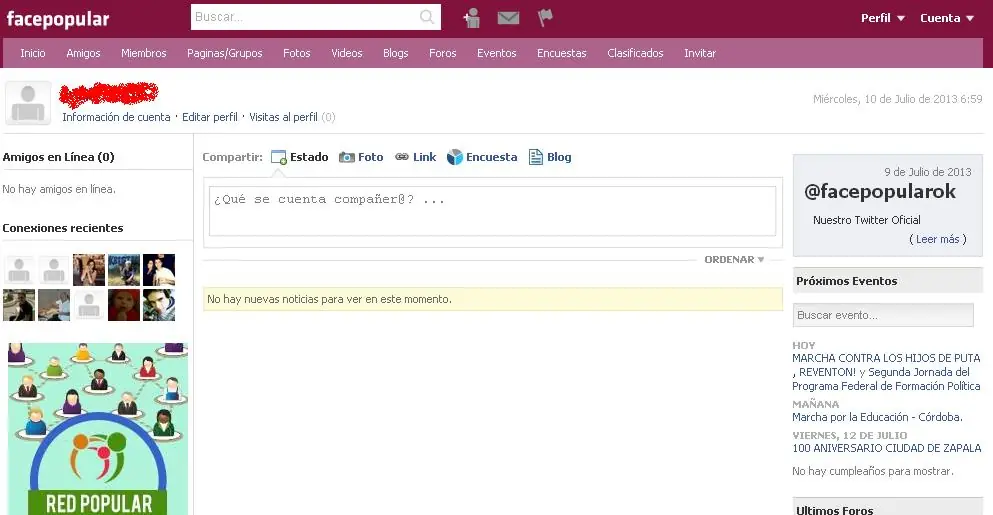Click the RED POPULAR banner image
993x515 pixels.
(x=98, y=429)
